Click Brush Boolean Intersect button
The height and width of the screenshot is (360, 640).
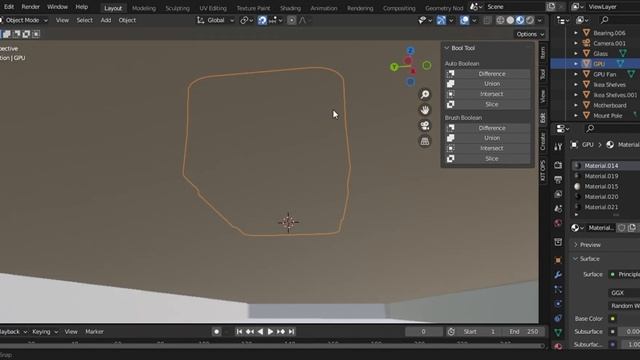[488, 149]
